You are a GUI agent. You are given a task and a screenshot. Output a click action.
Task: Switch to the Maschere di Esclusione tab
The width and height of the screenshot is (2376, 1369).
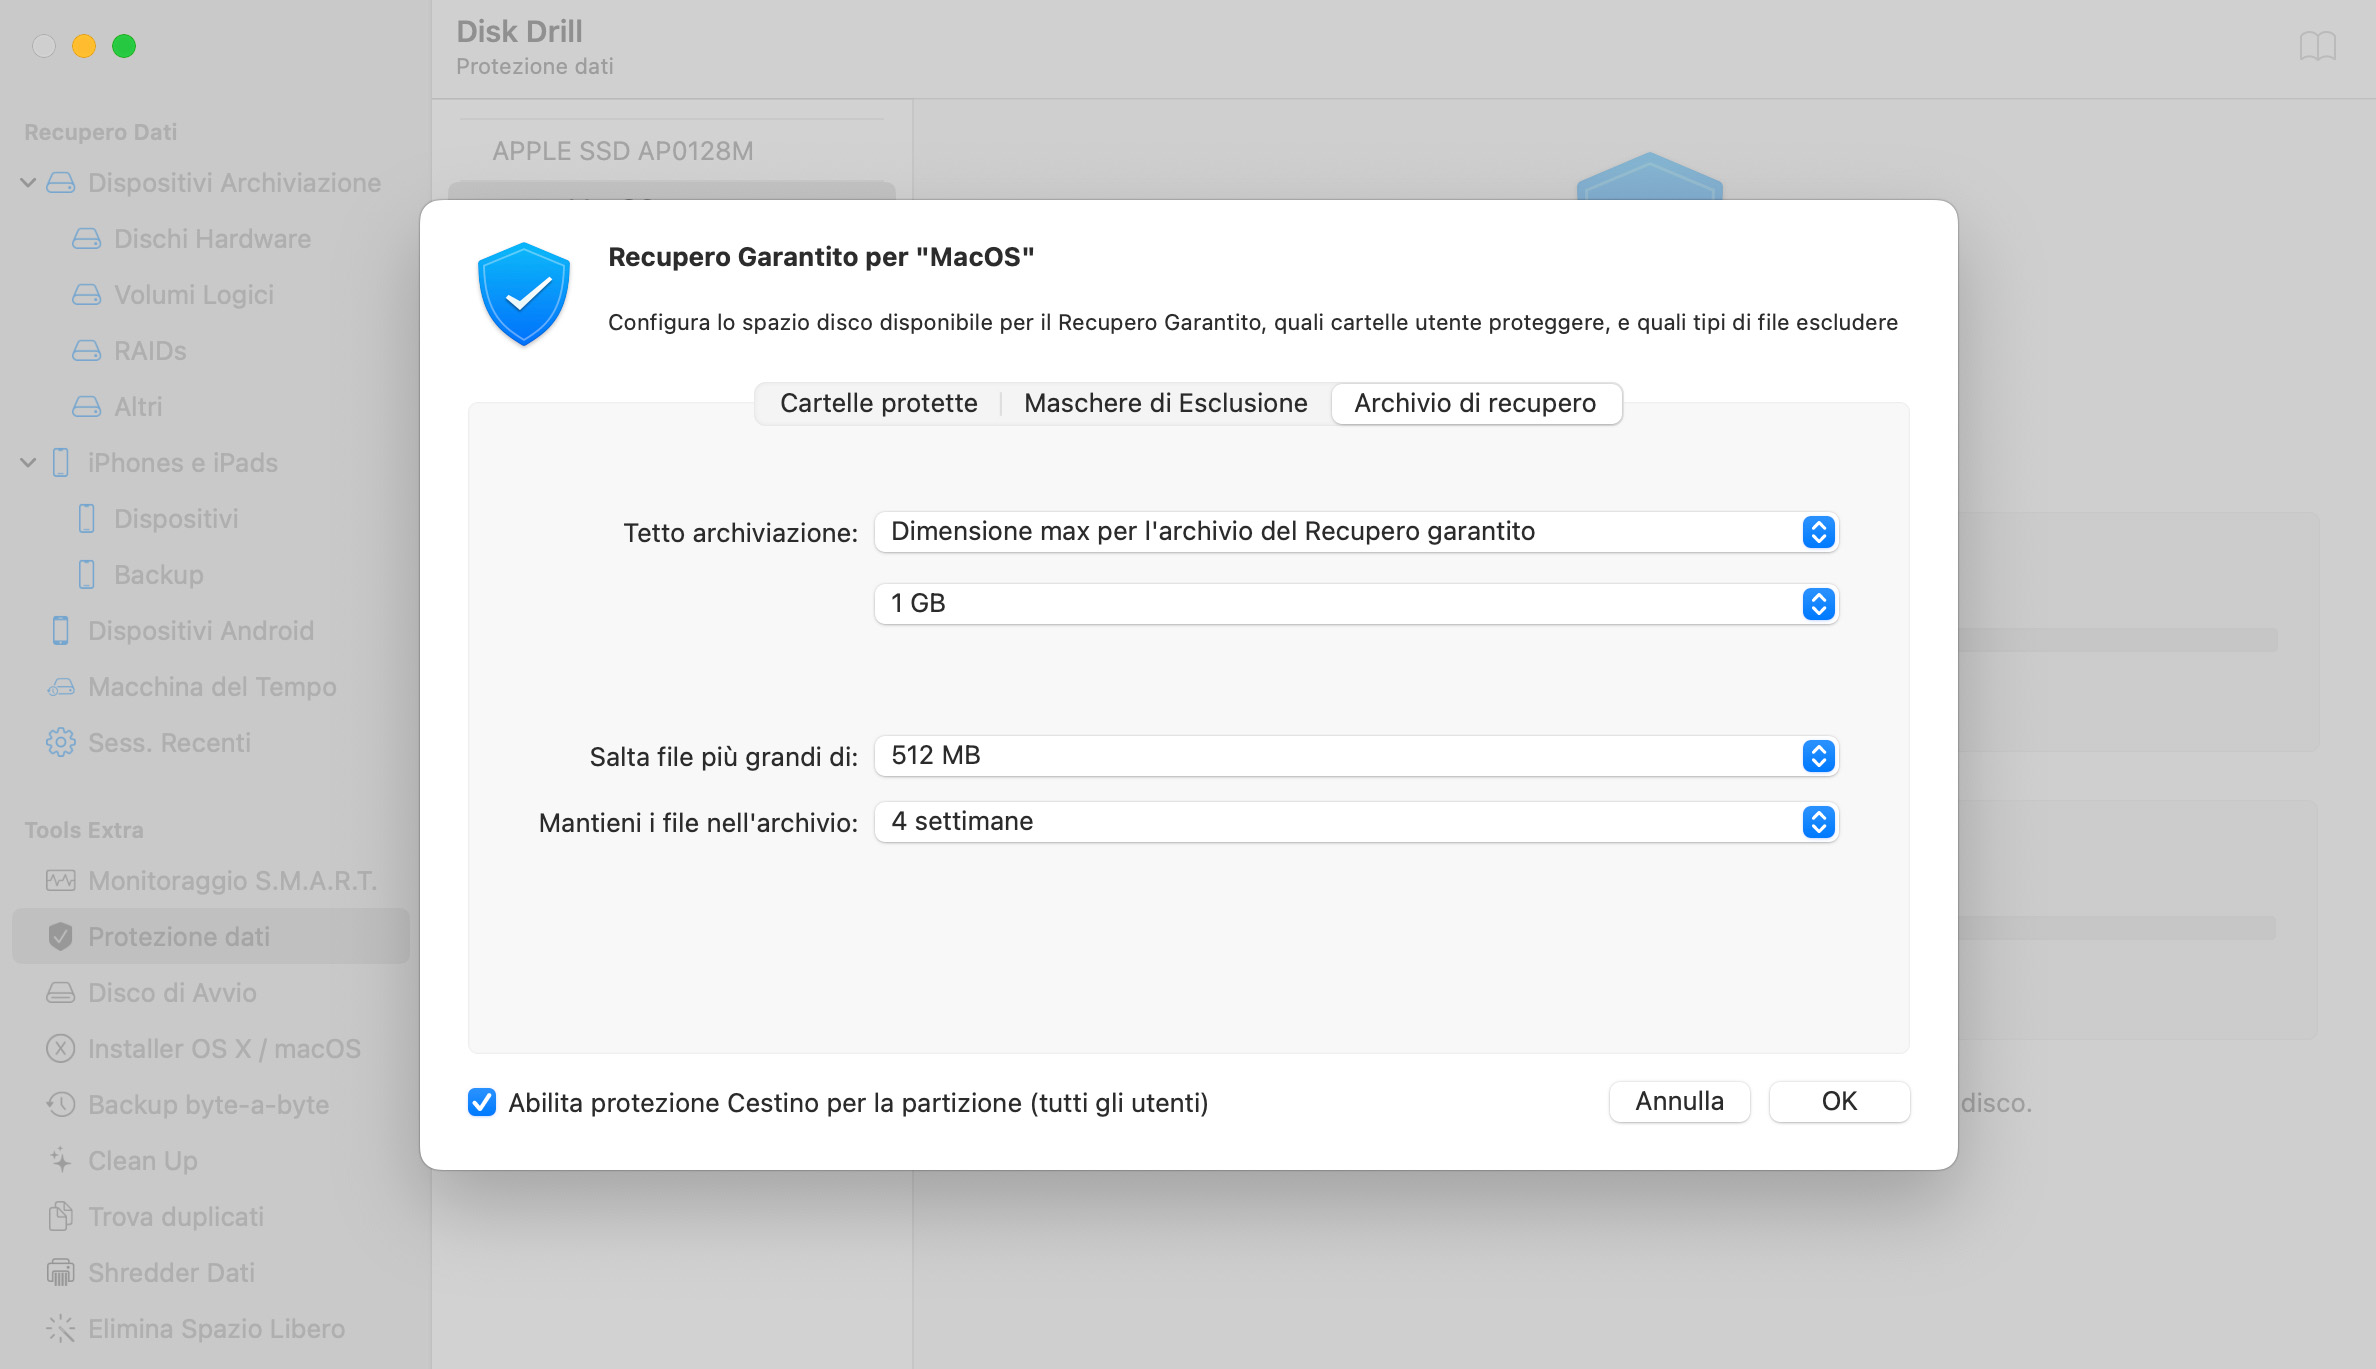coord(1166,404)
